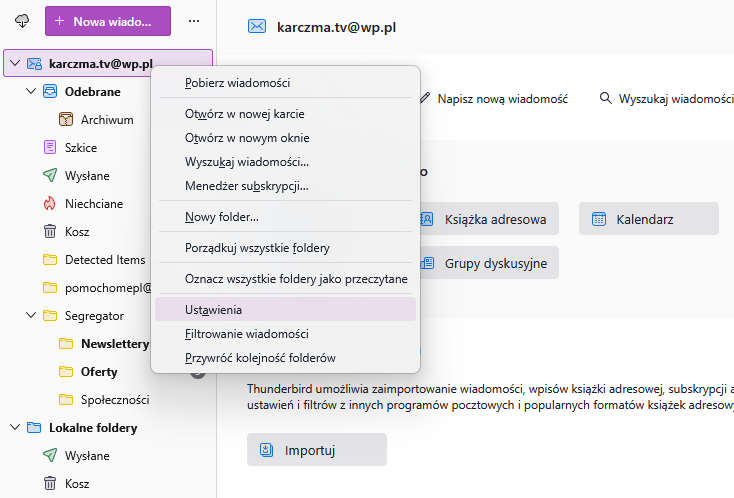Click the Segregator folder icon
The image size is (734, 498).
tap(50, 315)
